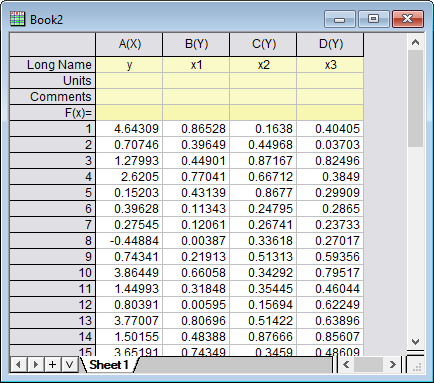The image size is (434, 383).
Task: Click cell with value 0.3849
Action: tap(330, 177)
